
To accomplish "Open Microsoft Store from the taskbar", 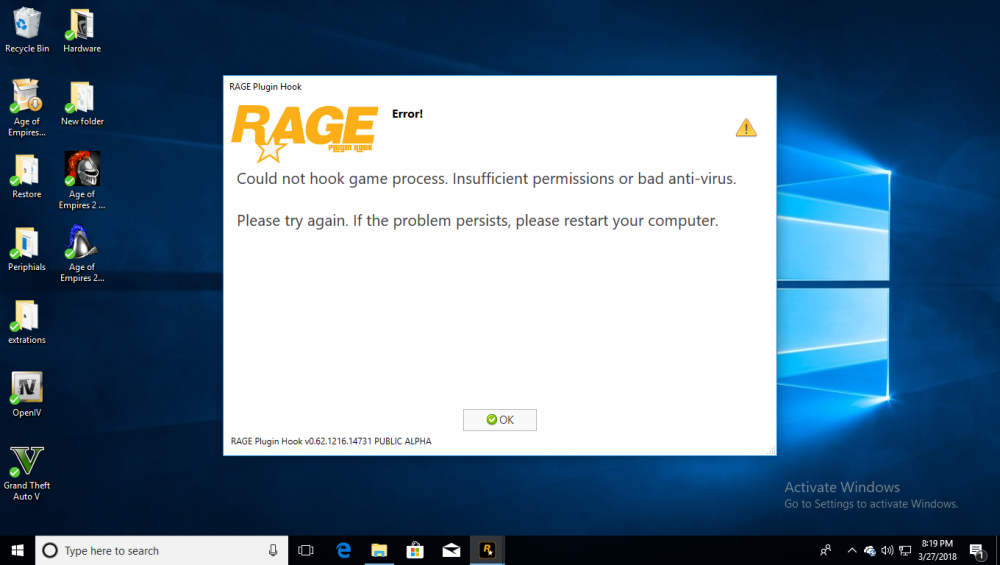I will pyautogui.click(x=415, y=550).
